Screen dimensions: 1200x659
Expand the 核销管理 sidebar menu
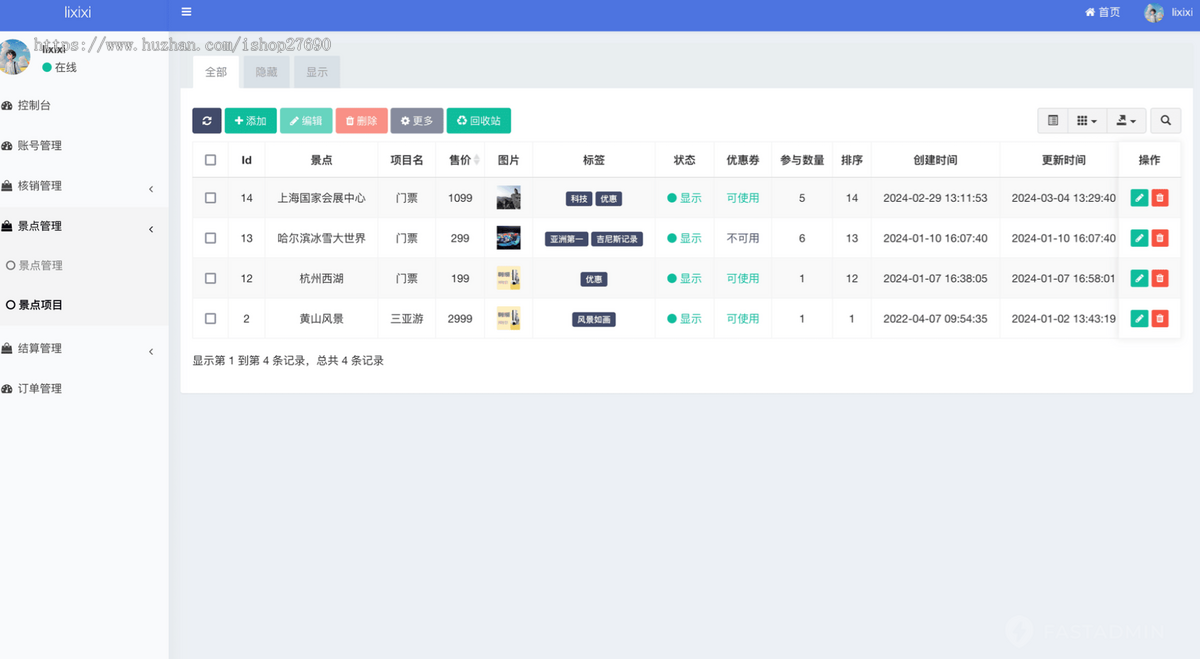click(x=84, y=186)
